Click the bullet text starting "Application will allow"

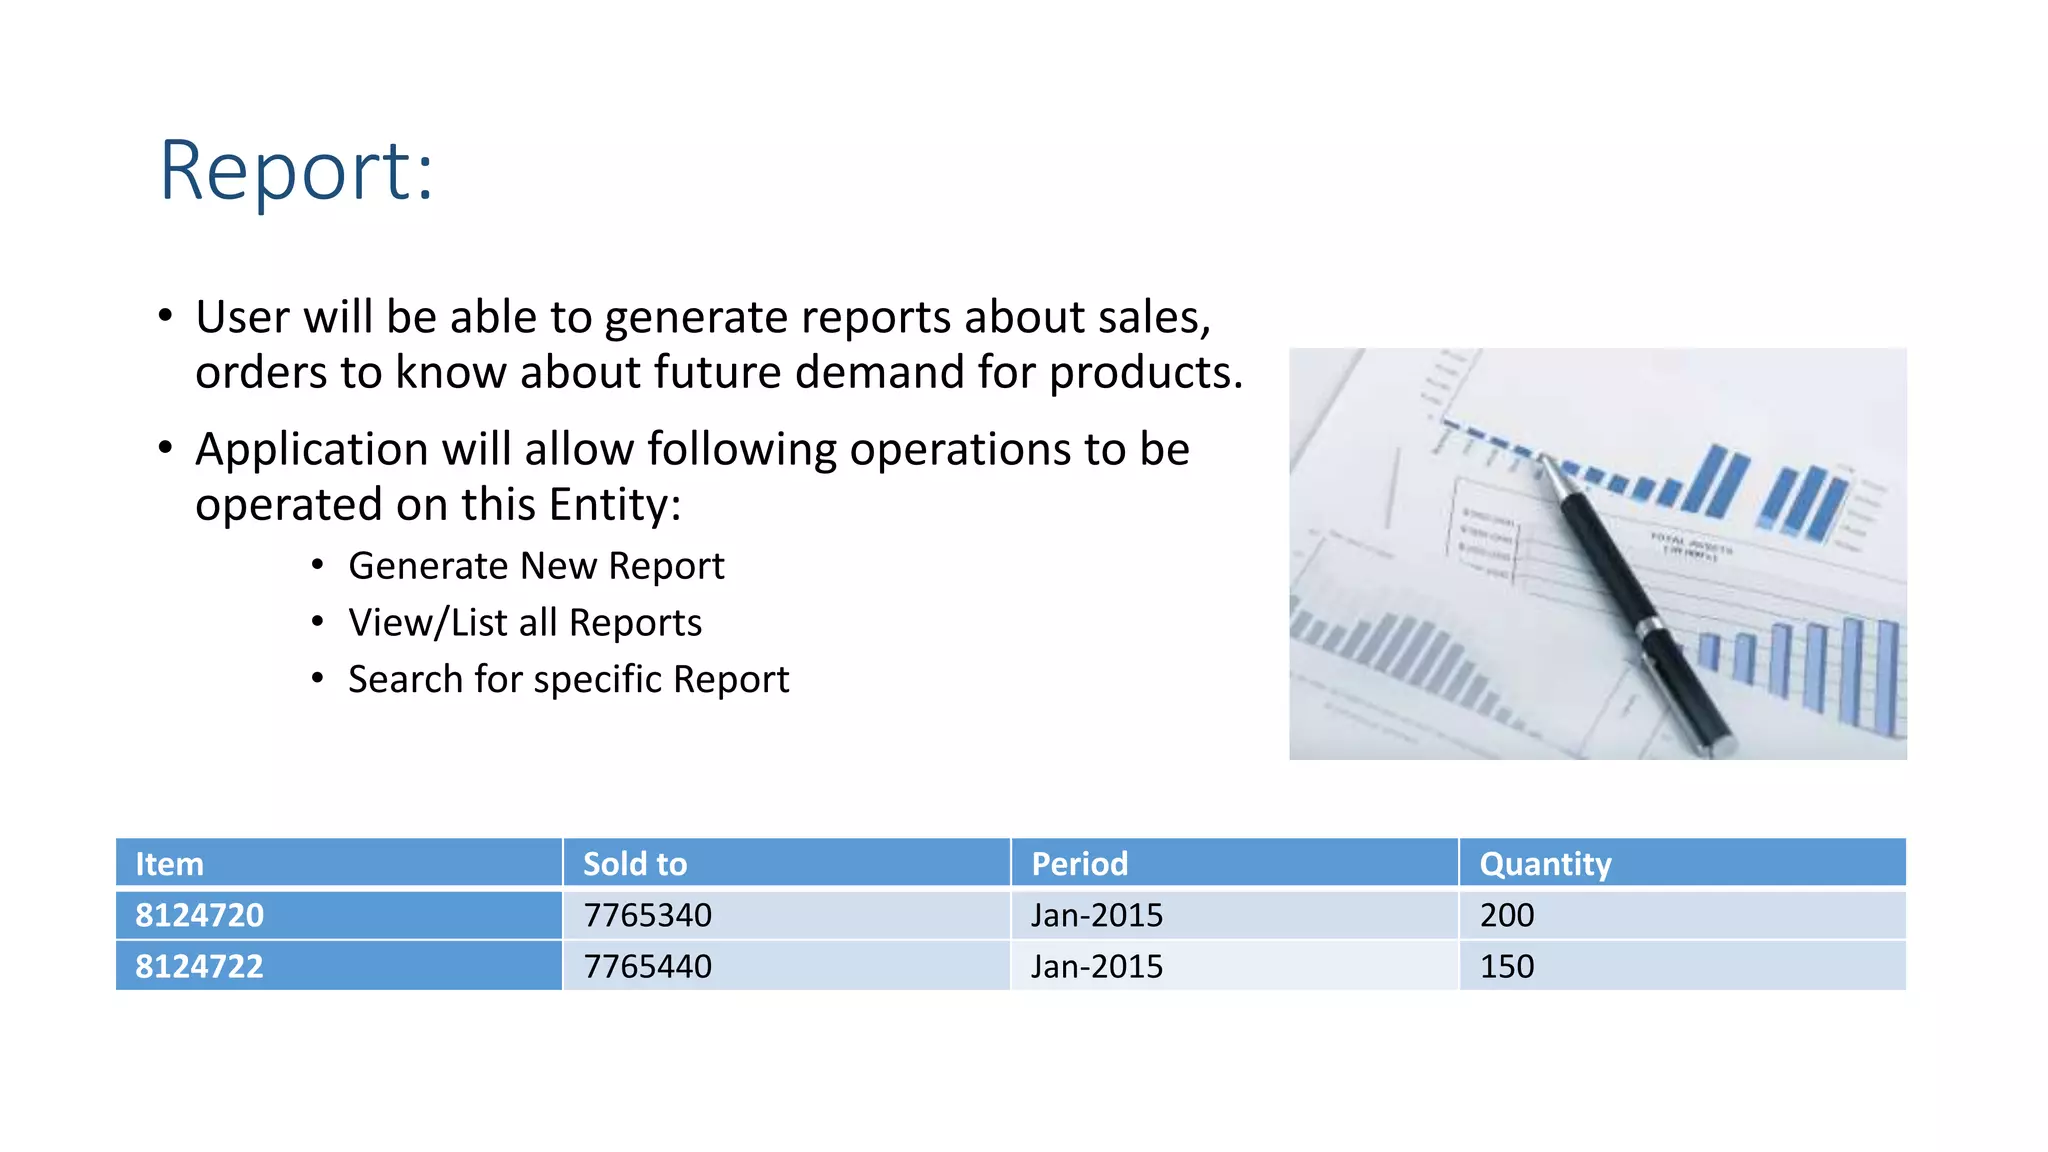[x=692, y=476]
